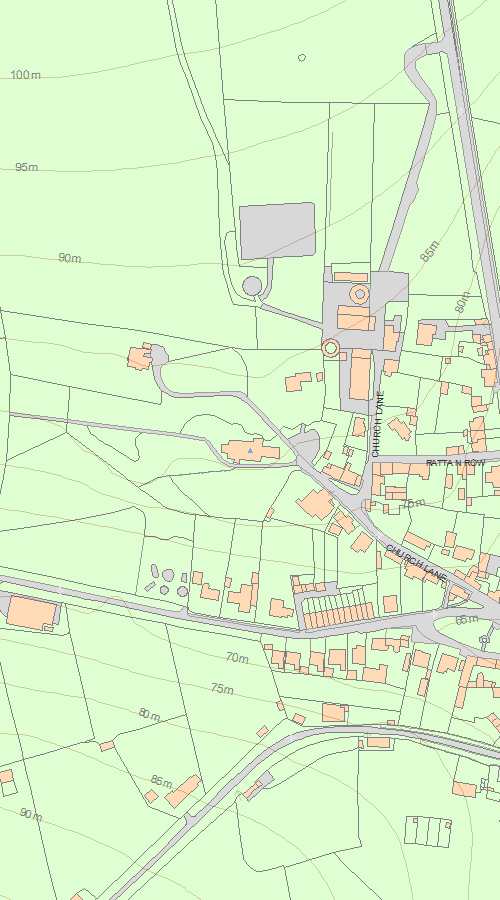Screen dimensions: 500x900
Task: Click the diagonally written CHURCH LANE label
Action: (416, 563)
